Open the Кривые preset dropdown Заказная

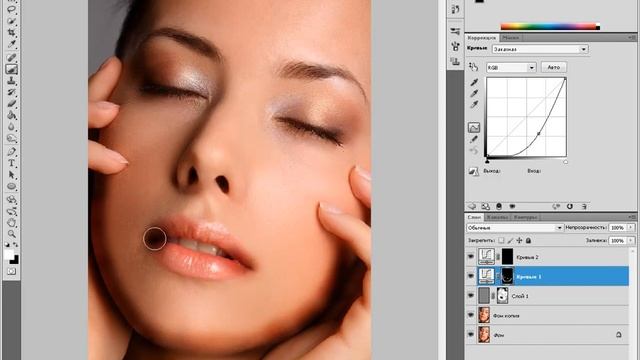tap(540, 49)
